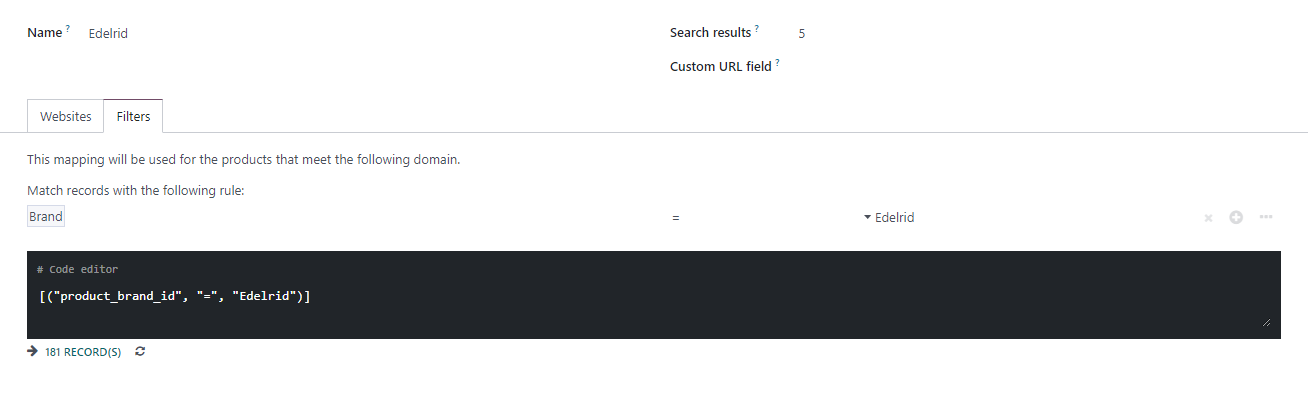Click the Name field containing Edelrid
This screenshot has width=1308, height=404.
point(360,33)
